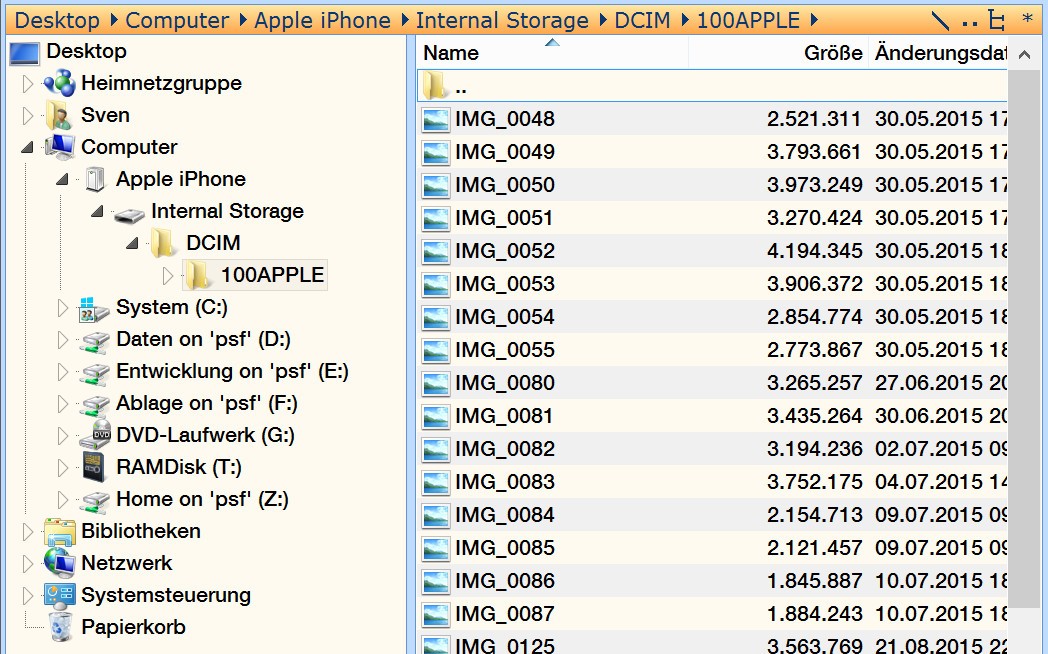The width and height of the screenshot is (1048, 654).
Task: Click the two-dots parent directory button
Action: coord(969,20)
